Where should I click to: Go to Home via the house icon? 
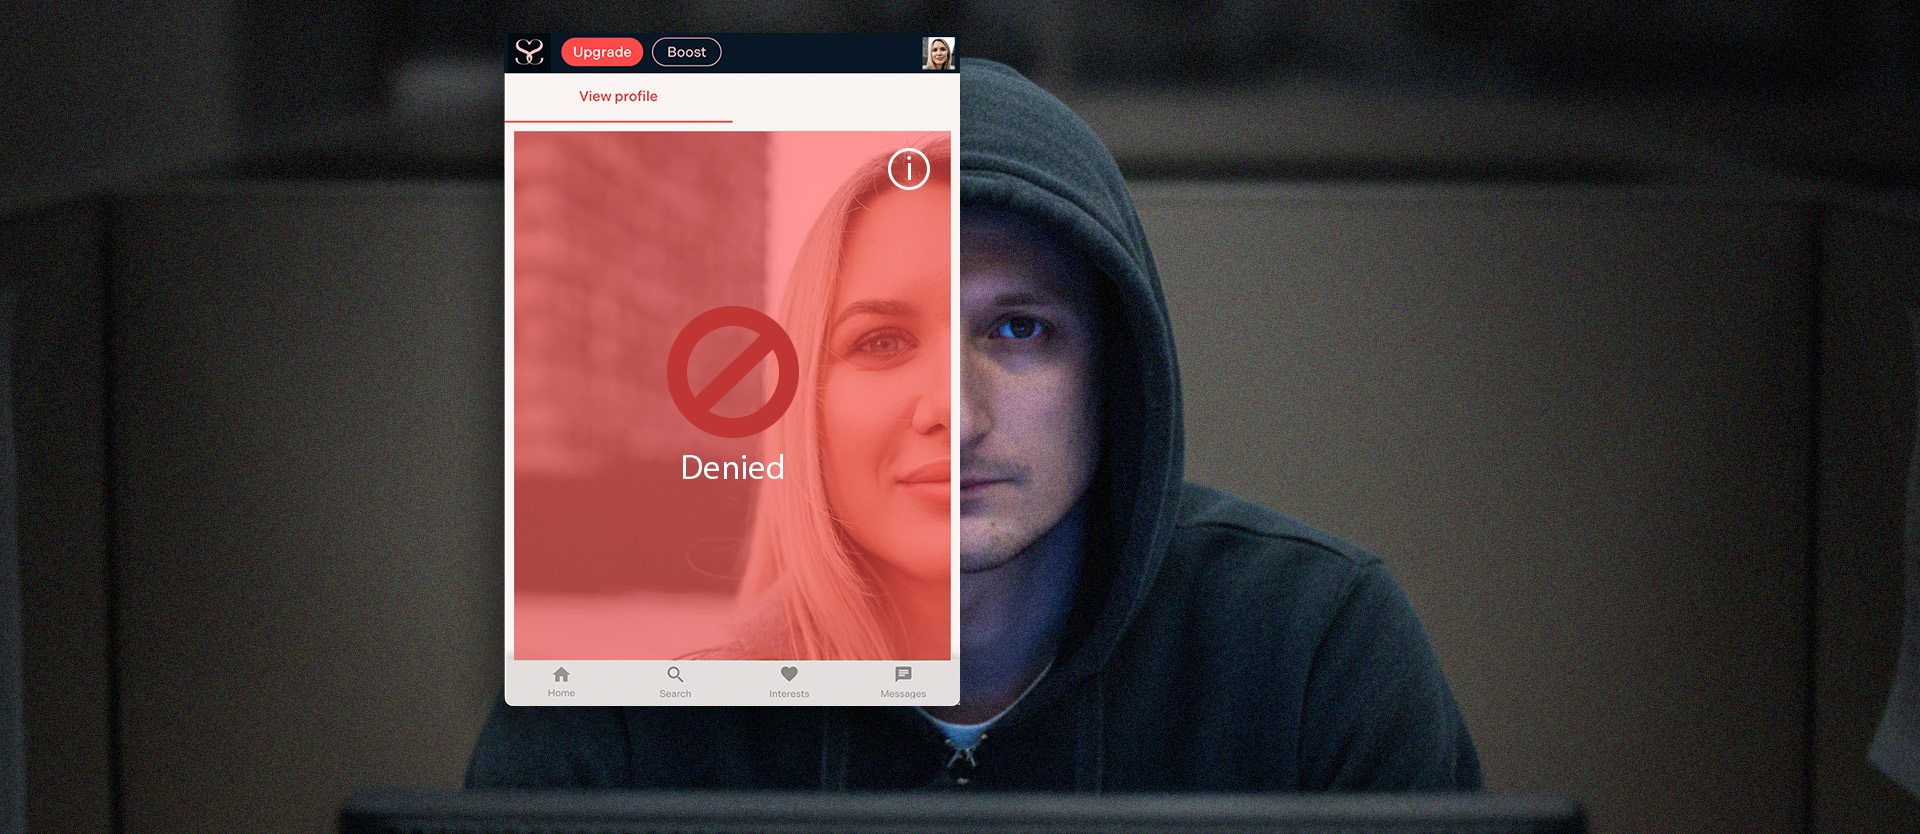coord(561,674)
